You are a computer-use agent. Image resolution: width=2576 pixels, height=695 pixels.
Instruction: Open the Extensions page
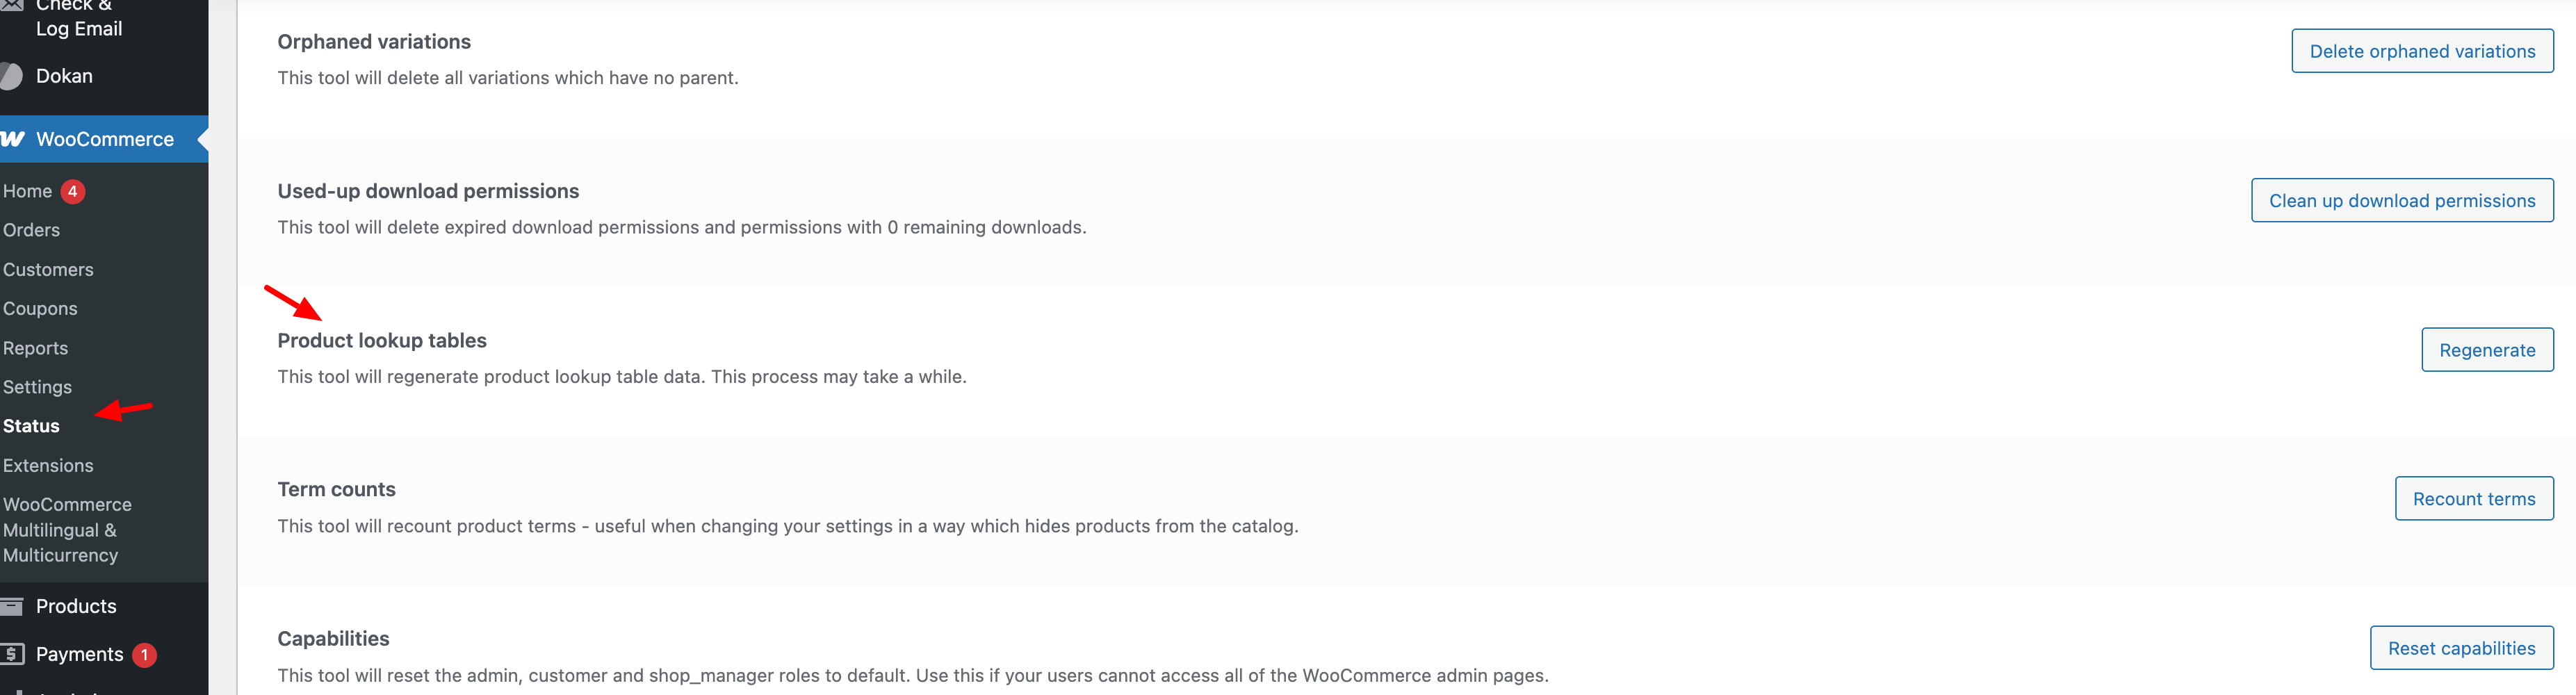pos(48,466)
